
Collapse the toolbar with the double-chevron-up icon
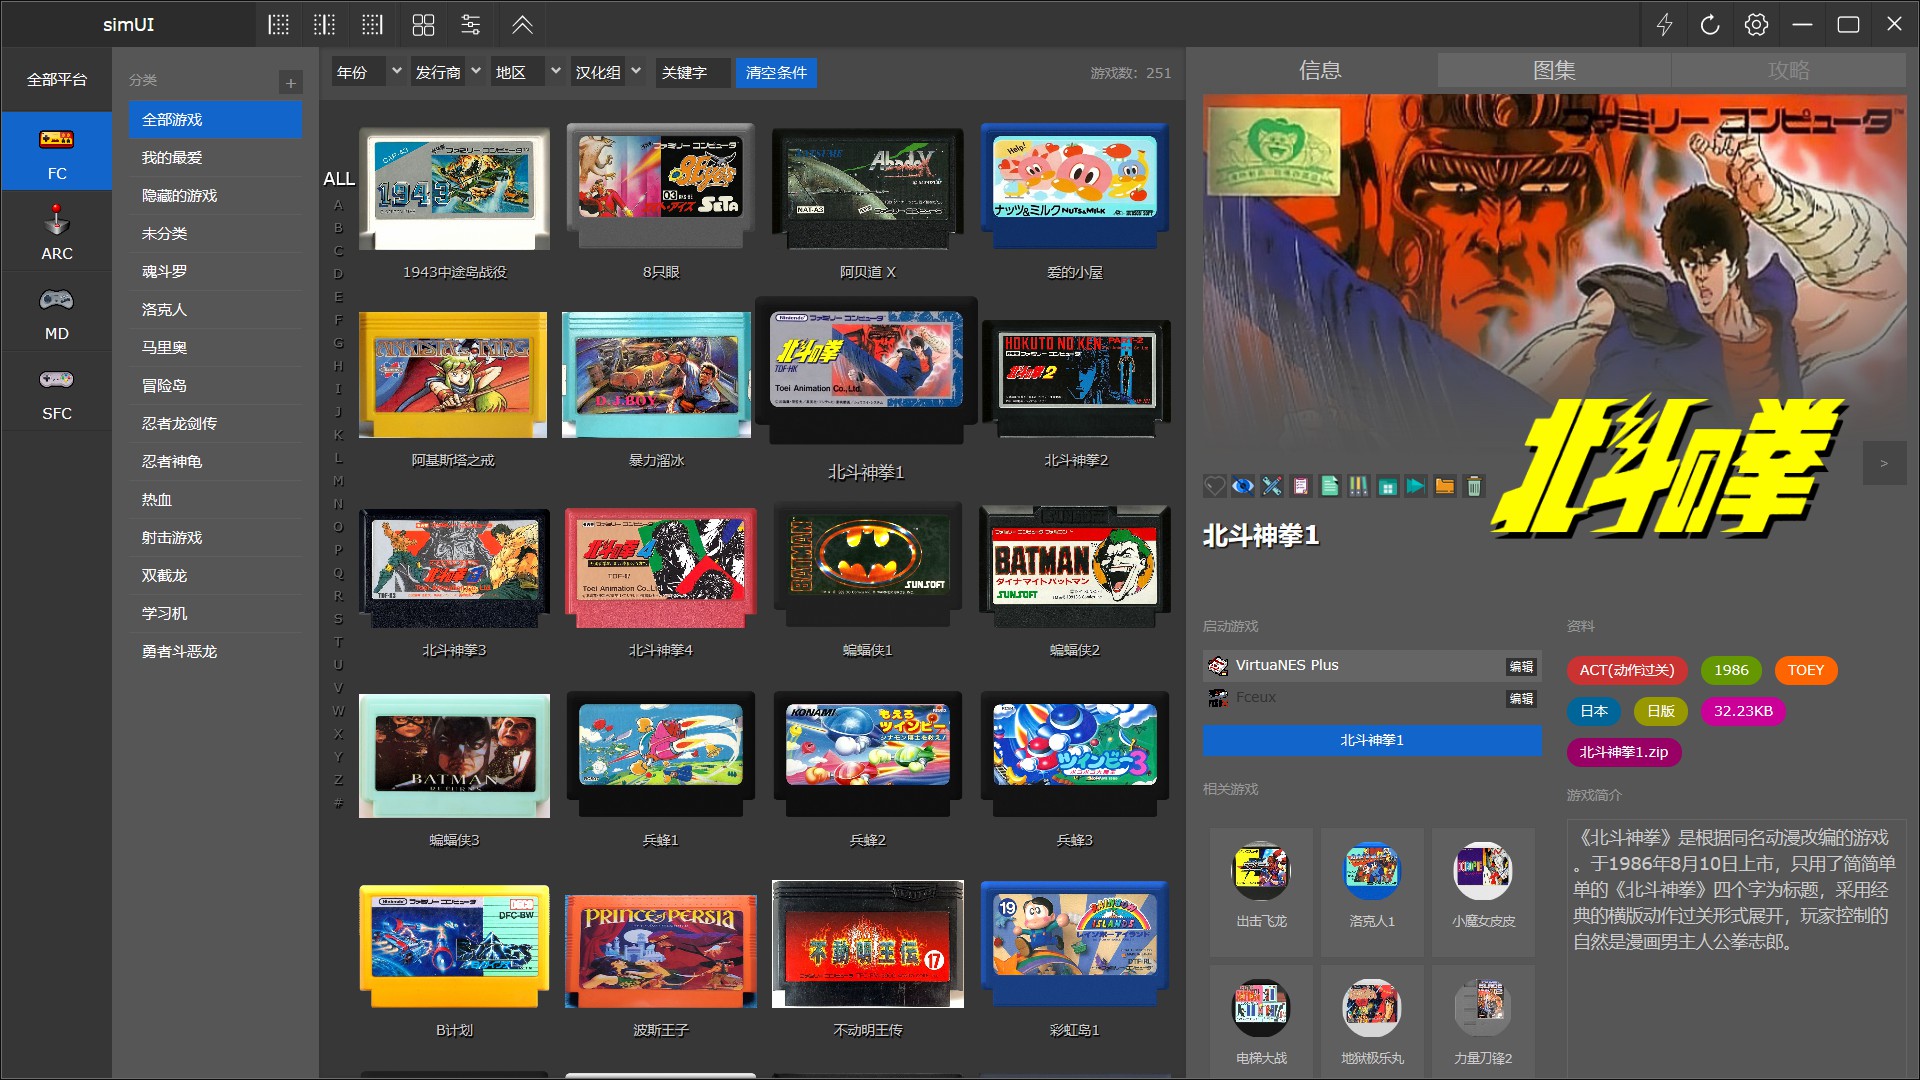coord(522,25)
